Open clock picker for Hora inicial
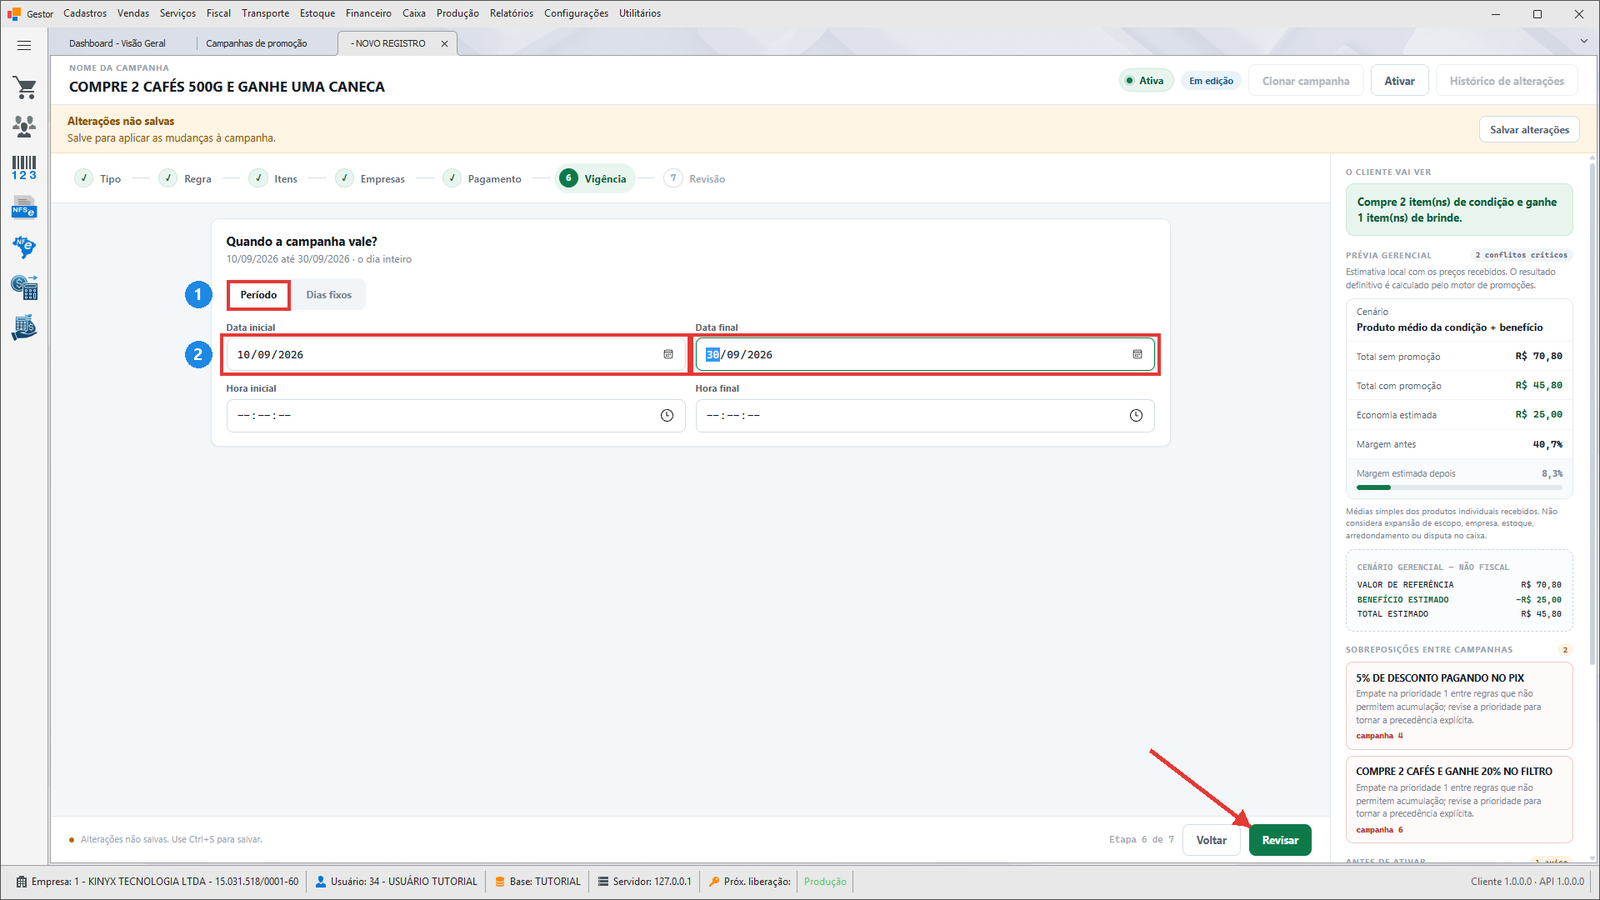The width and height of the screenshot is (1600, 900). pyautogui.click(x=667, y=416)
